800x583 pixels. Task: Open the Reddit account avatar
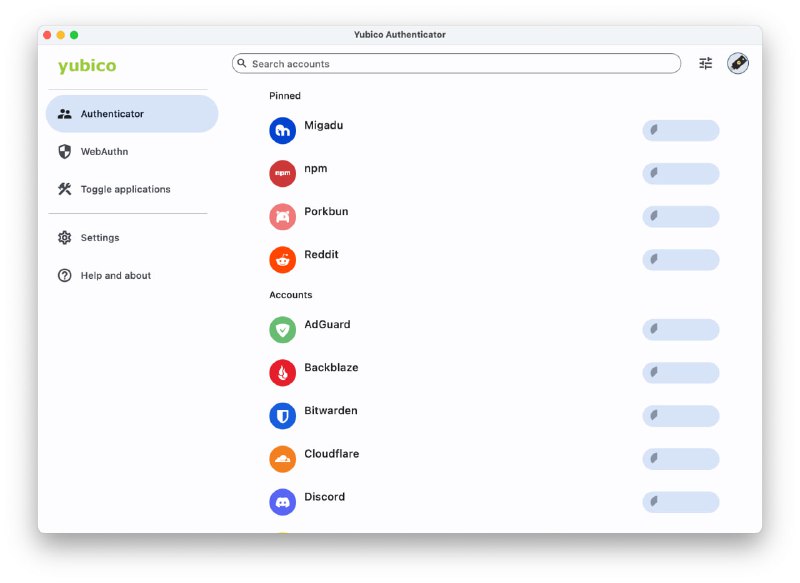[x=282, y=260]
